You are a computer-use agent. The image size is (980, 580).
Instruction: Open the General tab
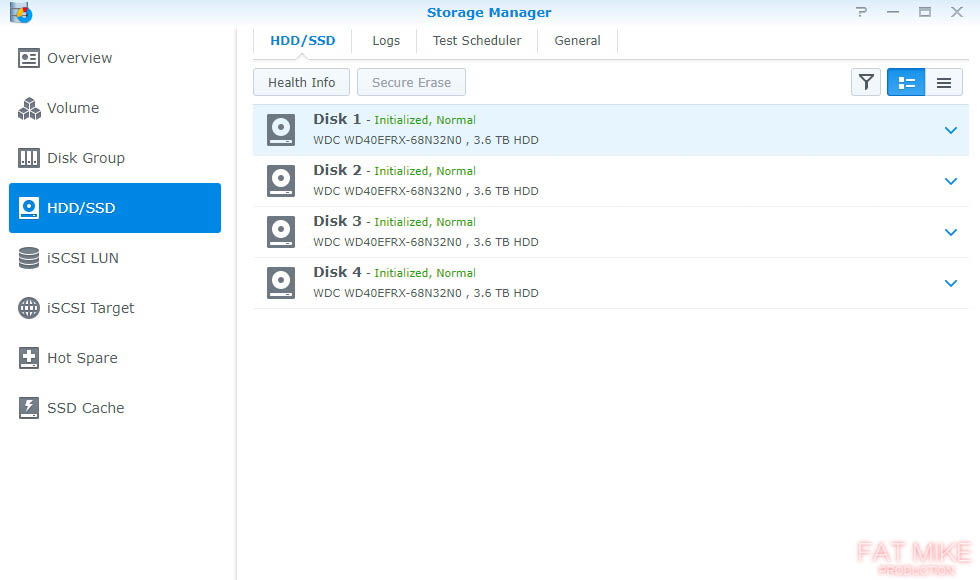(x=578, y=41)
